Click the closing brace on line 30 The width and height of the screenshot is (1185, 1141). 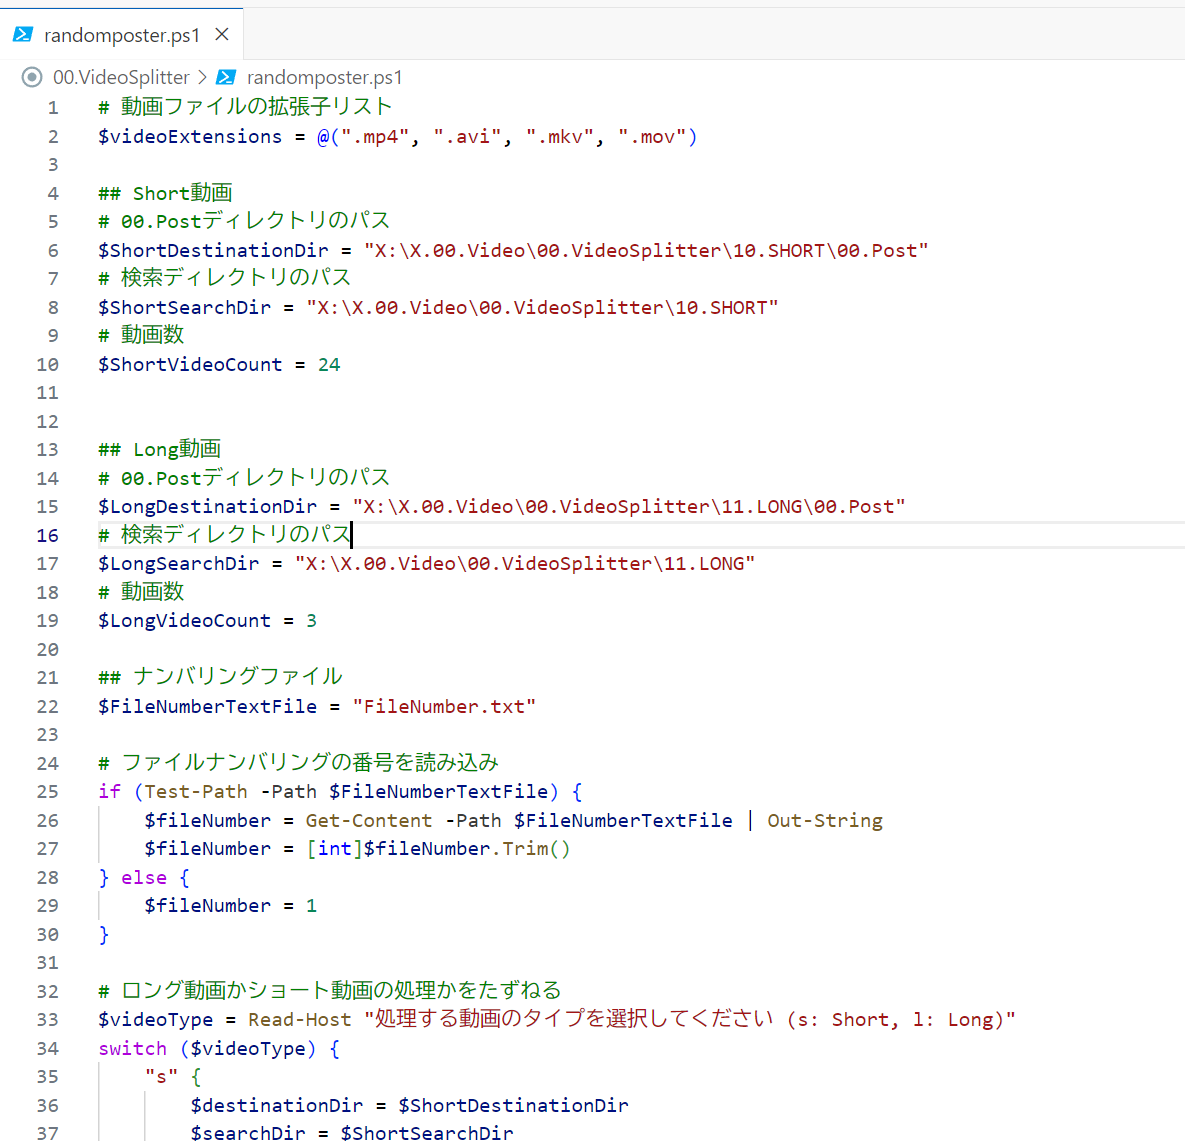104,935
